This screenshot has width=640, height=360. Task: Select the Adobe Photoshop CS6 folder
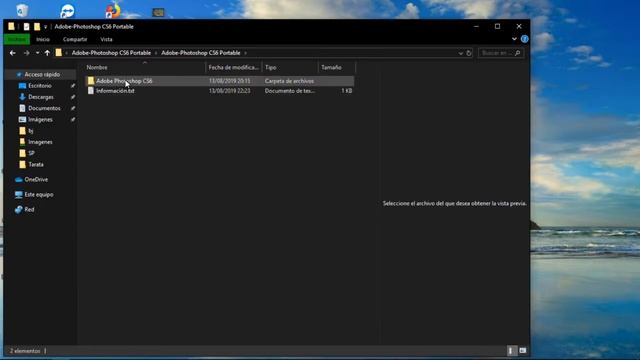220,81
